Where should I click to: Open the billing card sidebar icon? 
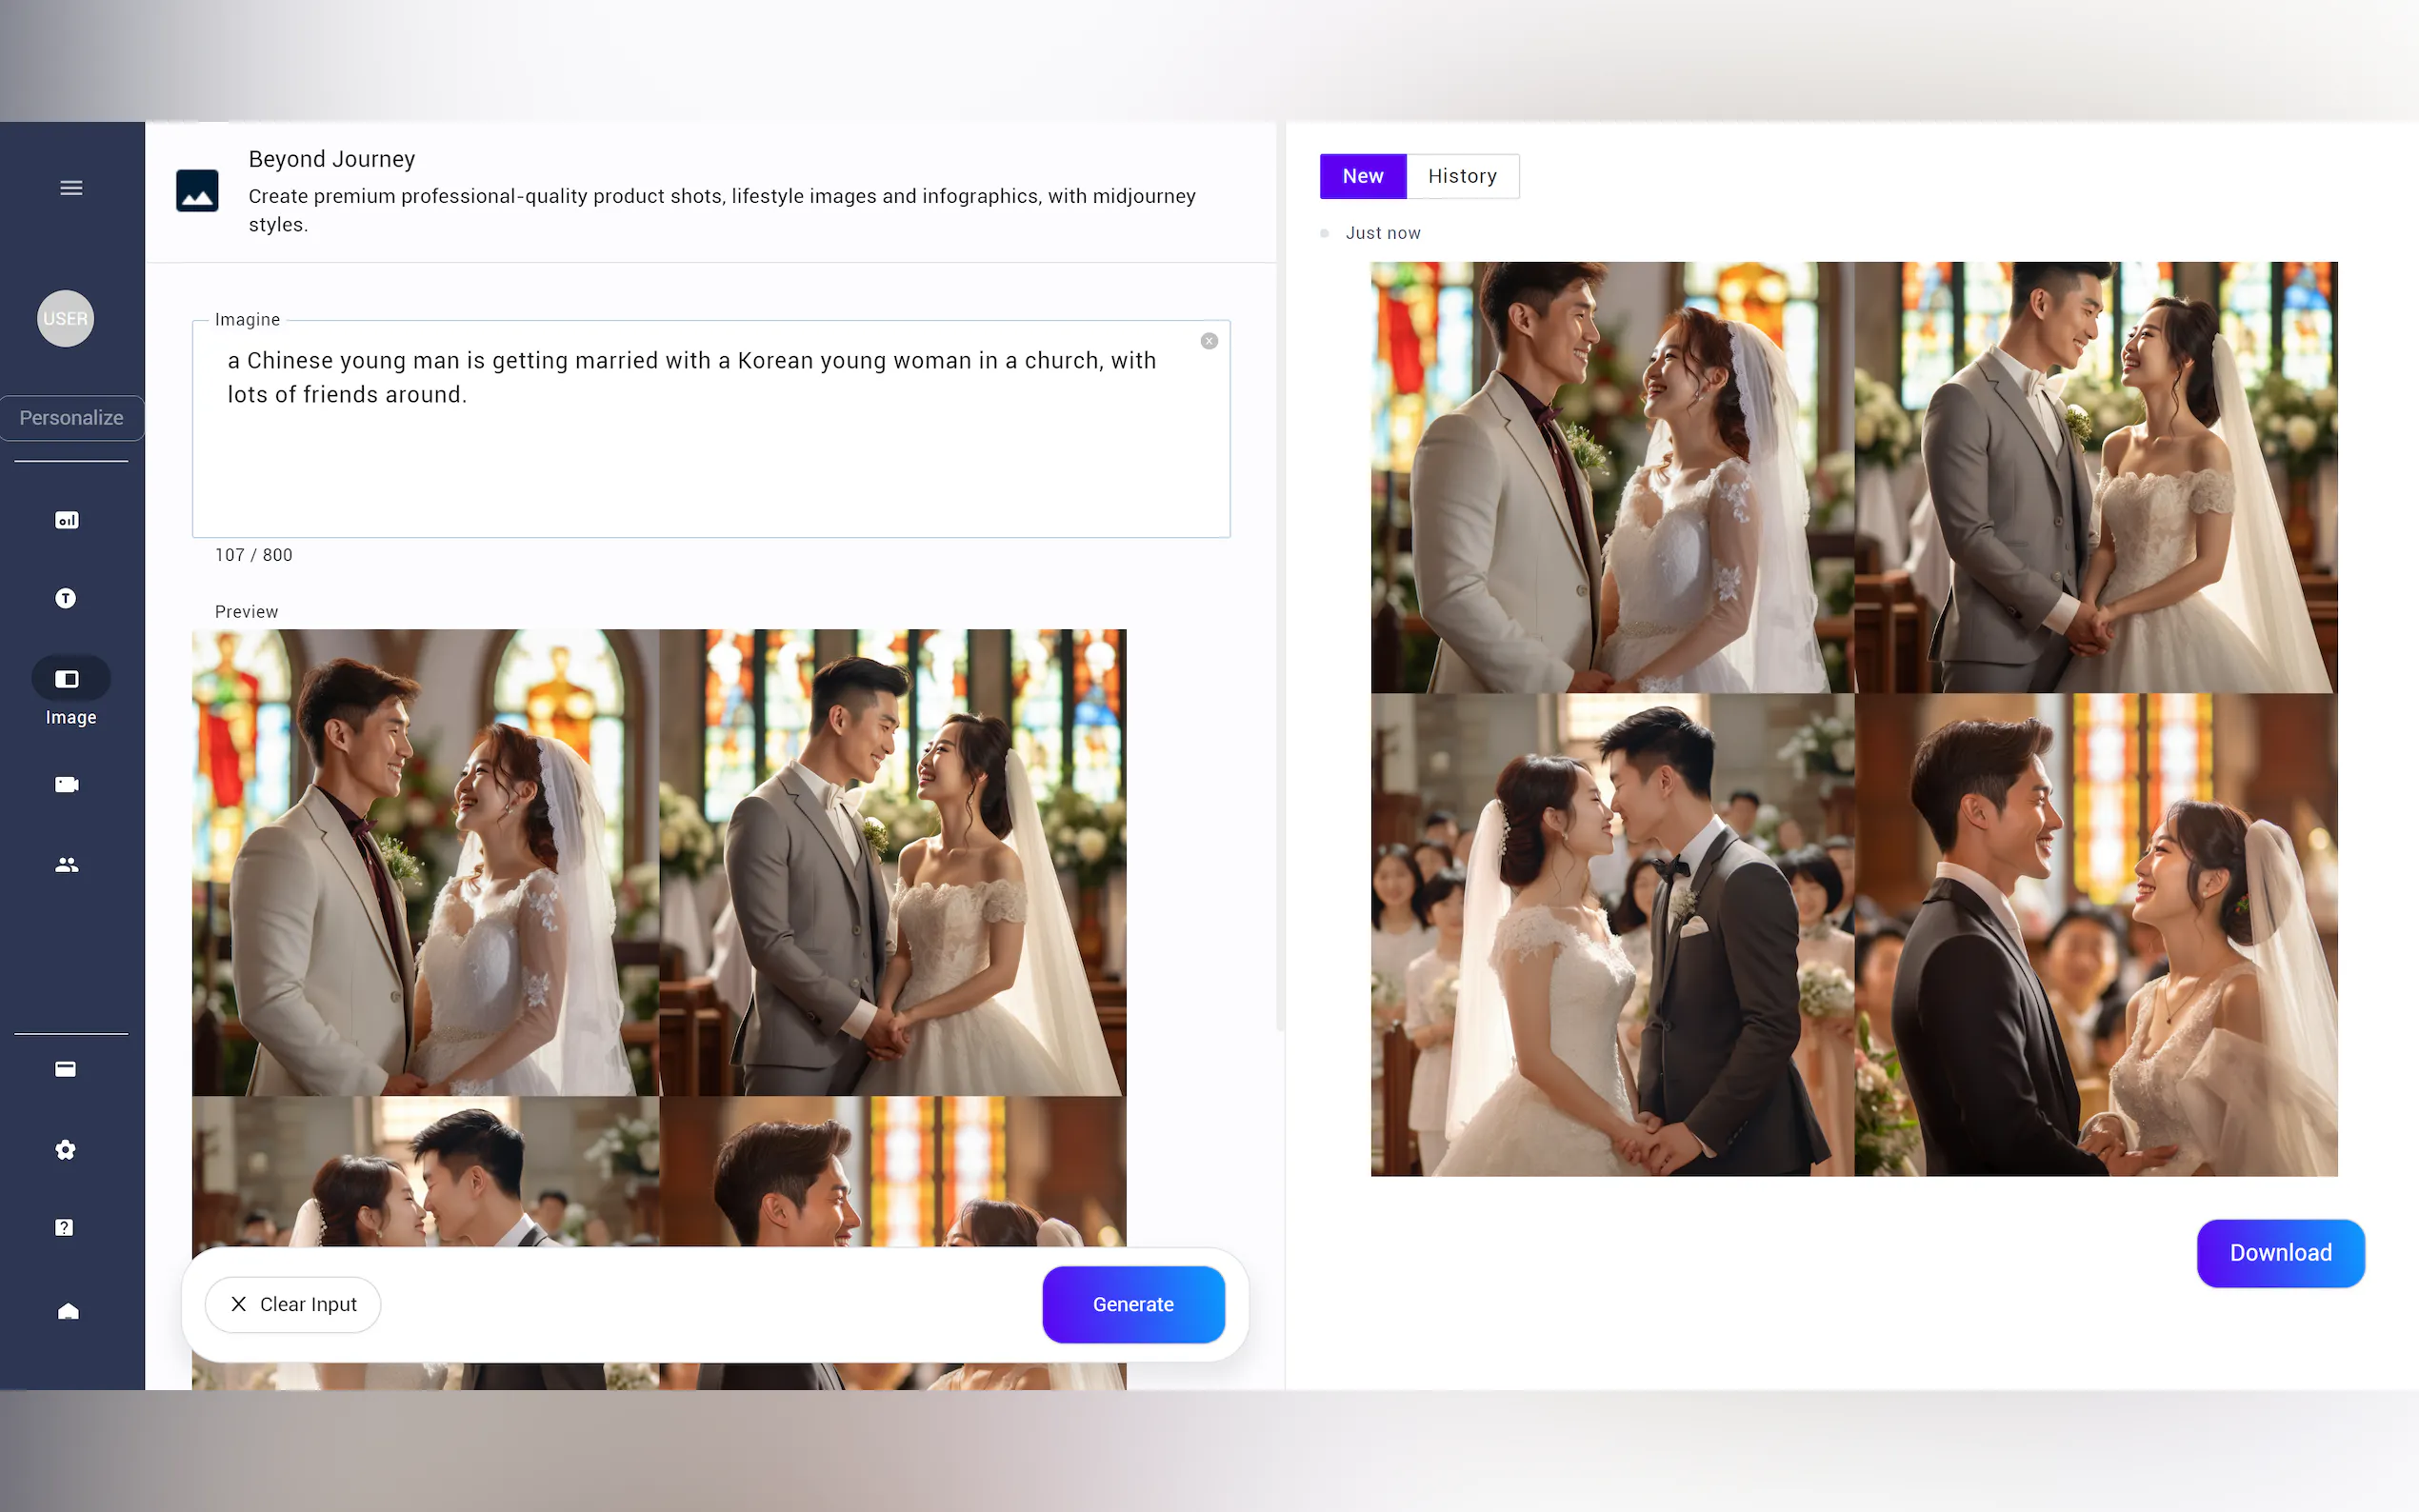[x=66, y=1069]
